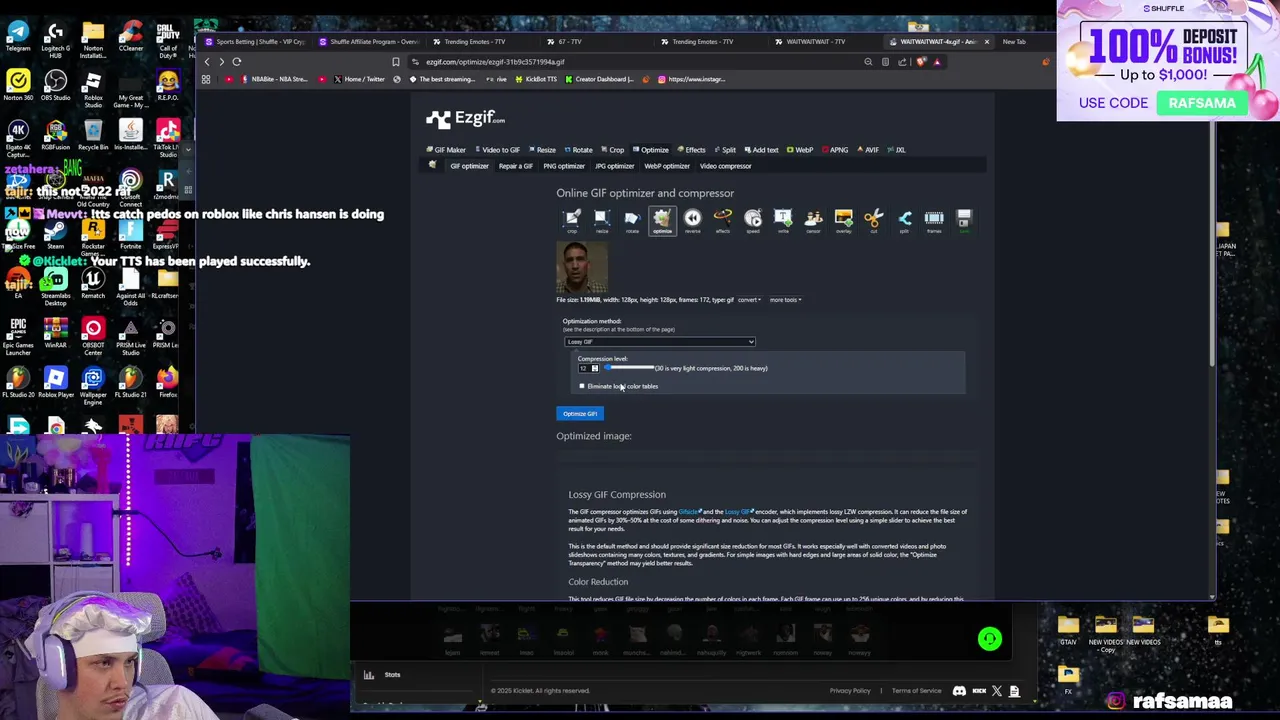
Task: Reload the browser page
Action: point(237,62)
